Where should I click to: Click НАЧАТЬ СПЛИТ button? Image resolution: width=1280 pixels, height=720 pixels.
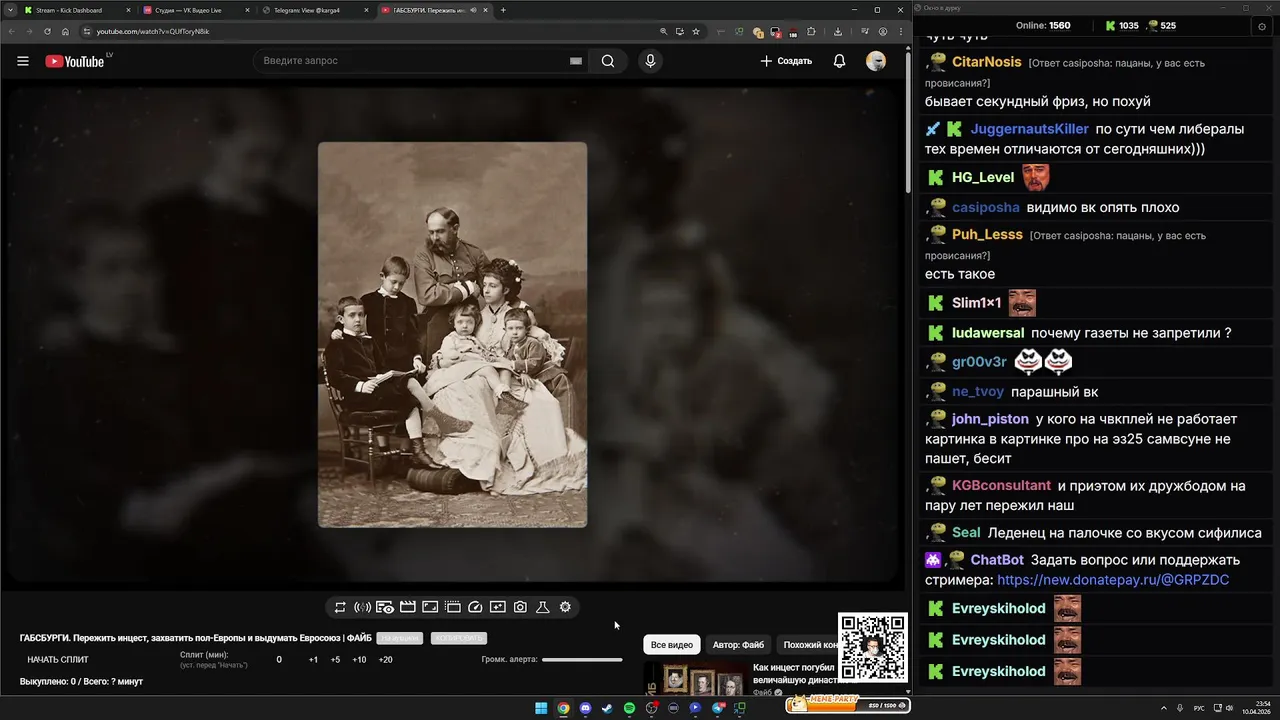(x=58, y=660)
